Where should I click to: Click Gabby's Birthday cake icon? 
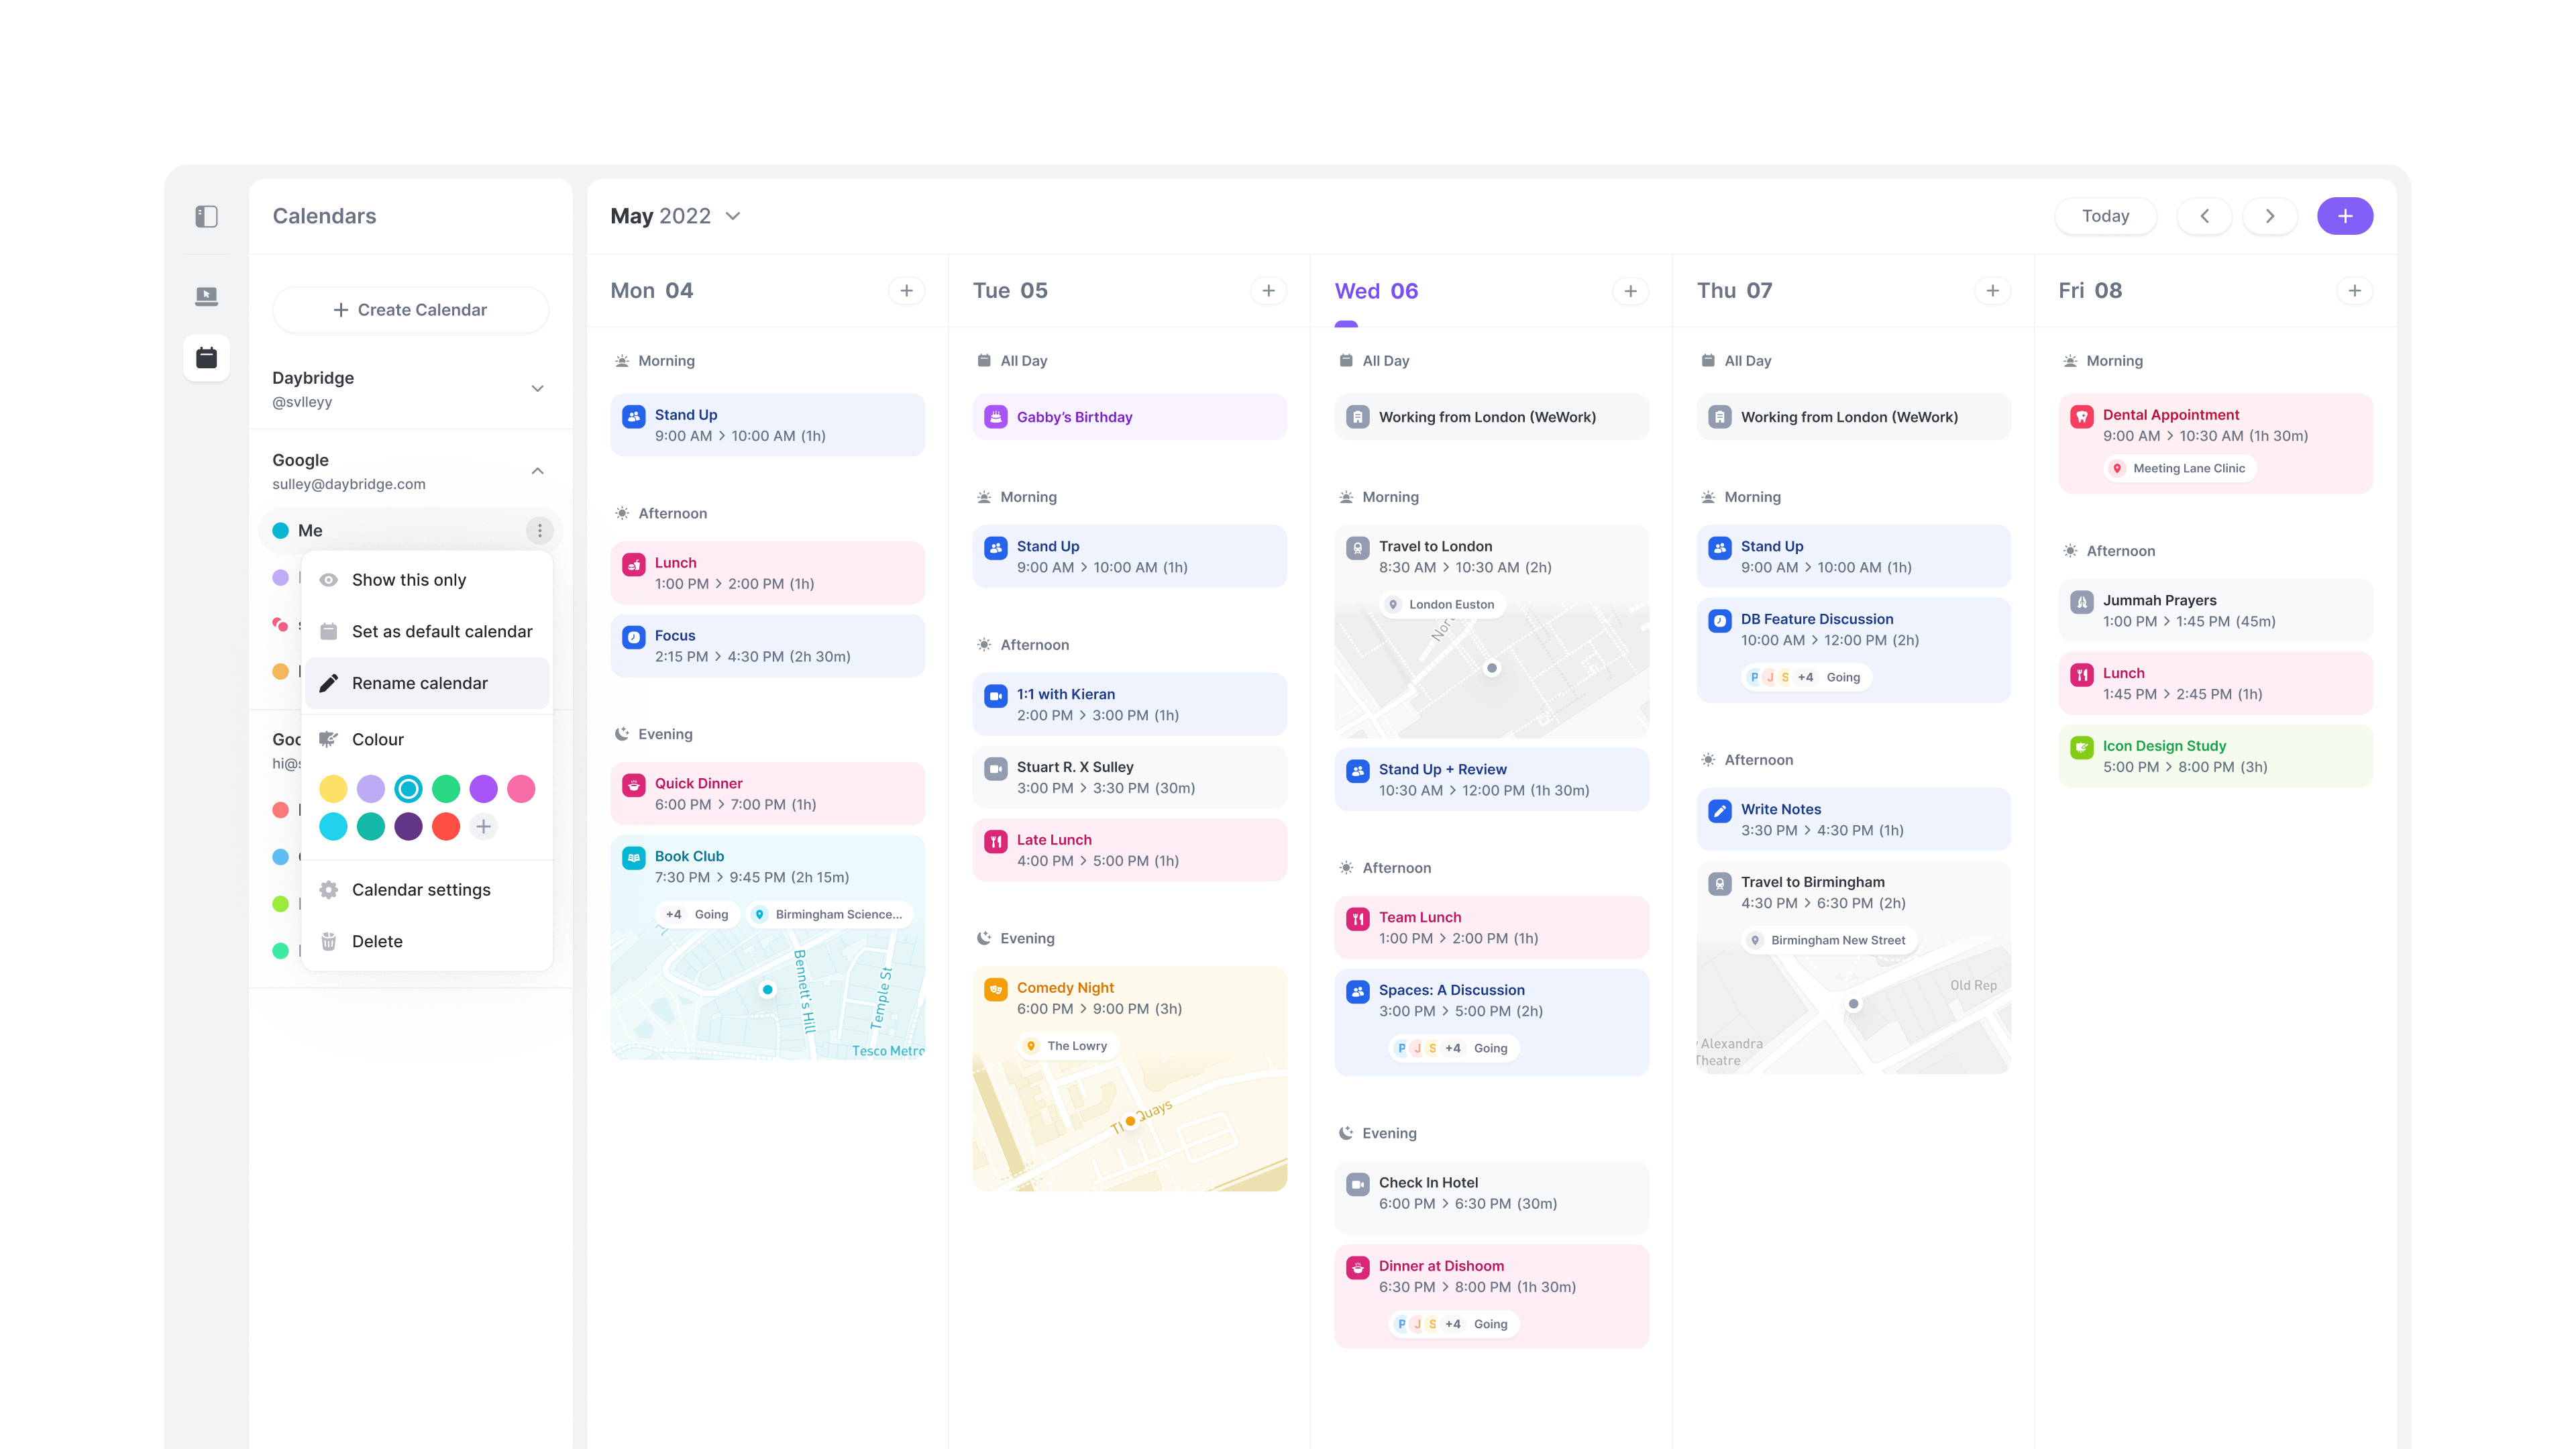click(995, 417)
